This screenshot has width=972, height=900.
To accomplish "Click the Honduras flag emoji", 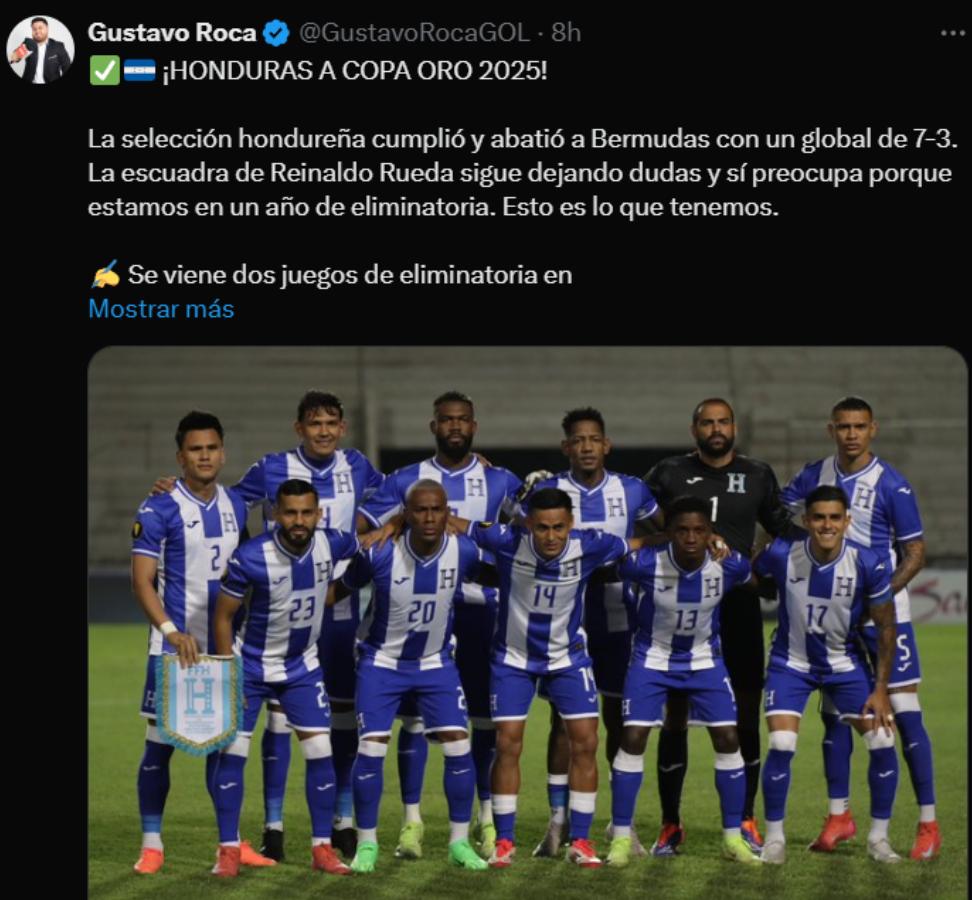I will coord(139,71).
